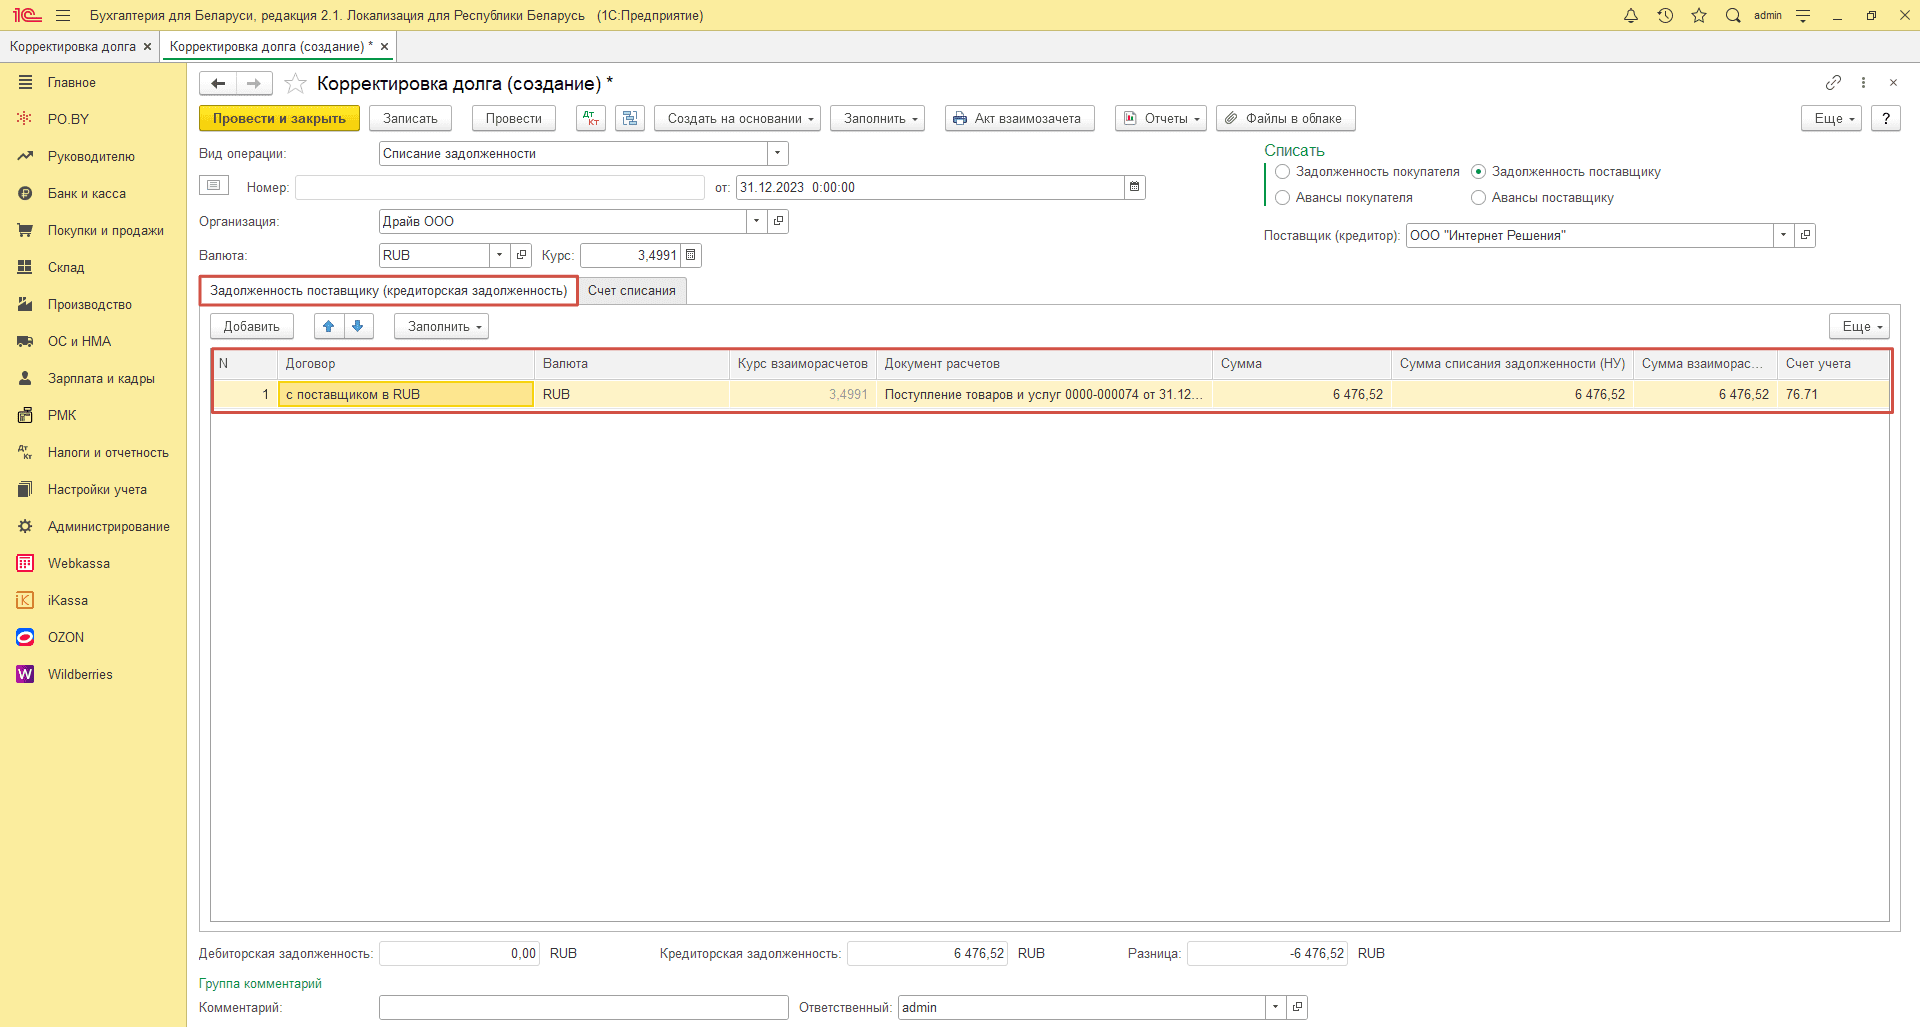Open the form's three-dot options menu
The height and width of the screenshot is (1027, 1920).
[x=1863, y=82]
